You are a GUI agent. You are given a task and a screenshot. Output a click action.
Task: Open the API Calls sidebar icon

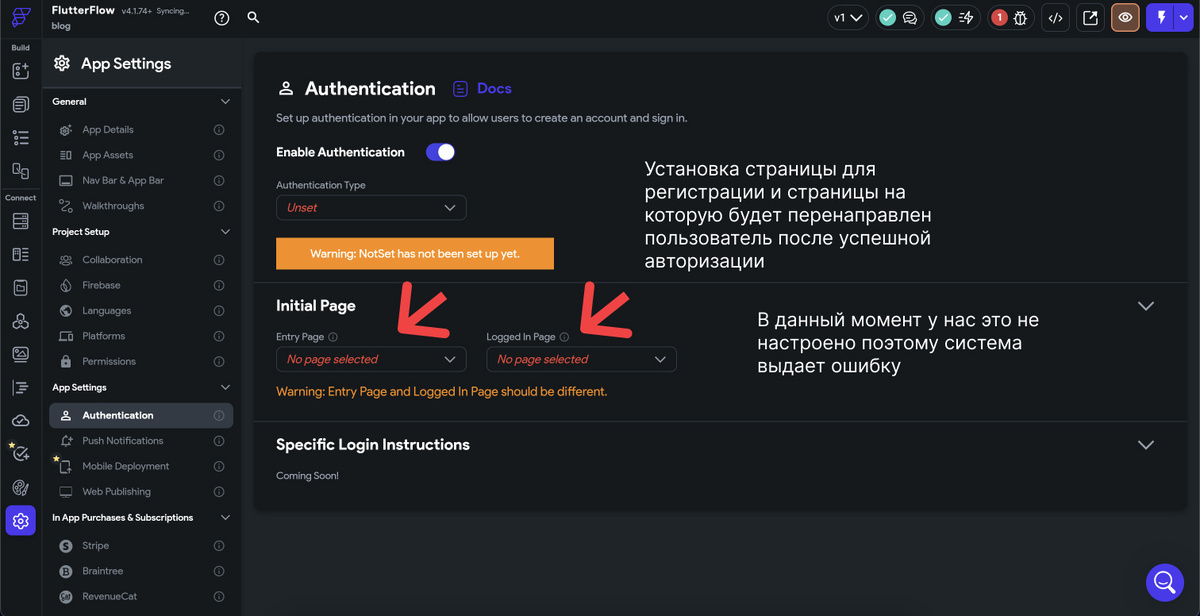(21, 288)
